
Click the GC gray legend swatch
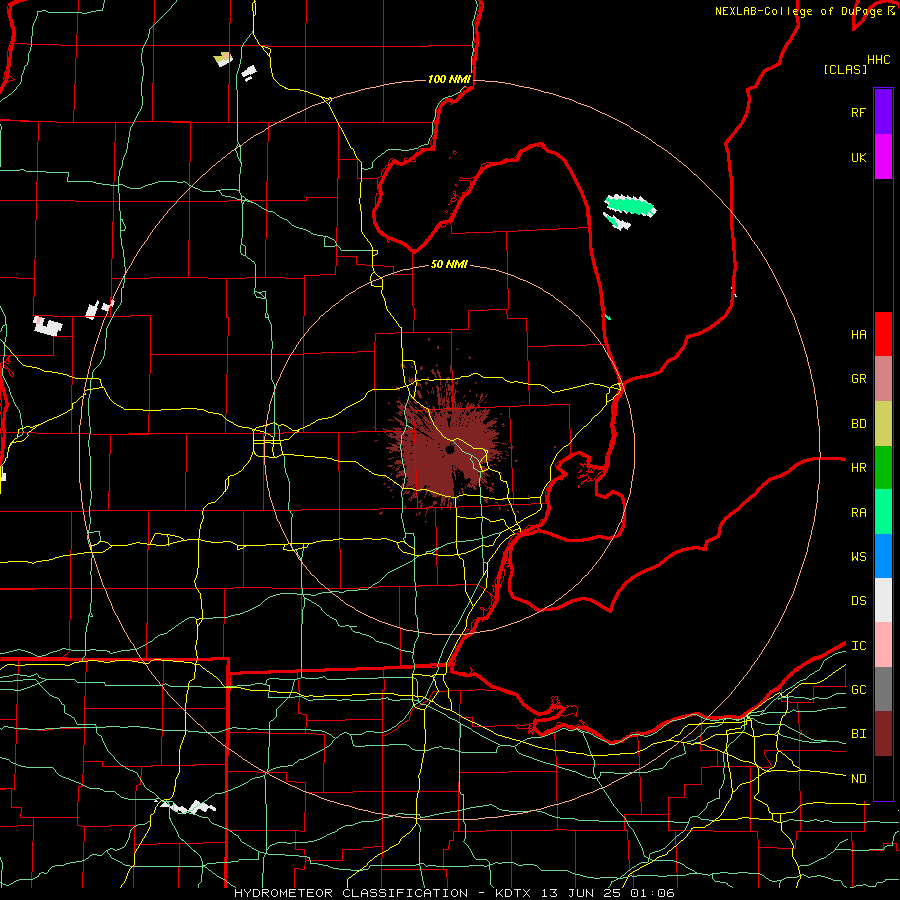(883, 689)
